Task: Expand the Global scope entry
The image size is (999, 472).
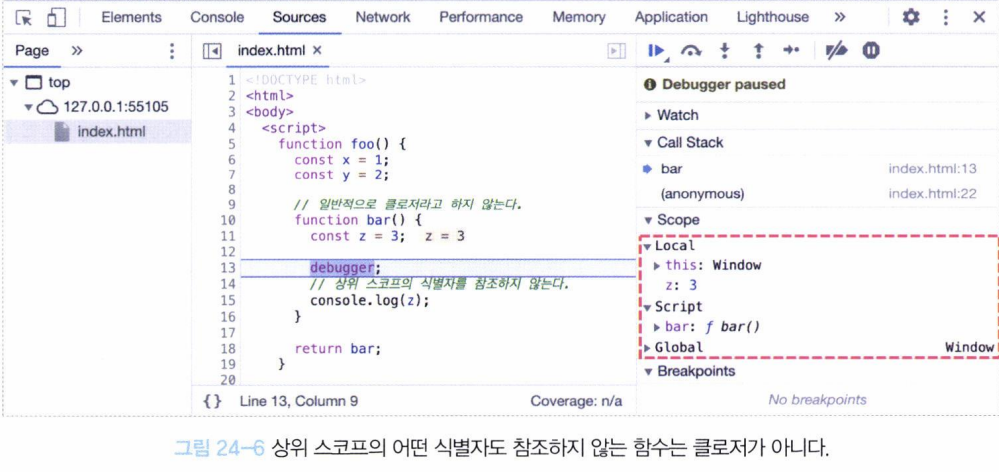Action: coord(678,348)
